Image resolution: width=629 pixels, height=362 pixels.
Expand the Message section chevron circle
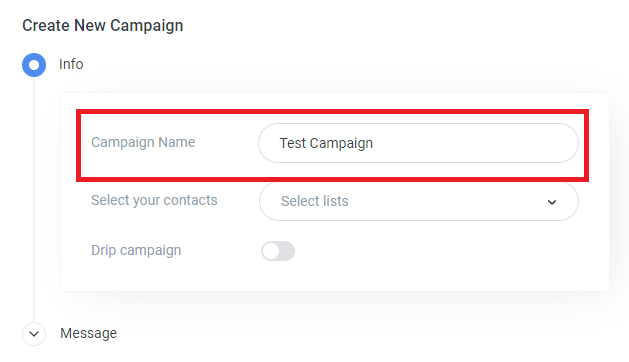[x=34, y=334]
